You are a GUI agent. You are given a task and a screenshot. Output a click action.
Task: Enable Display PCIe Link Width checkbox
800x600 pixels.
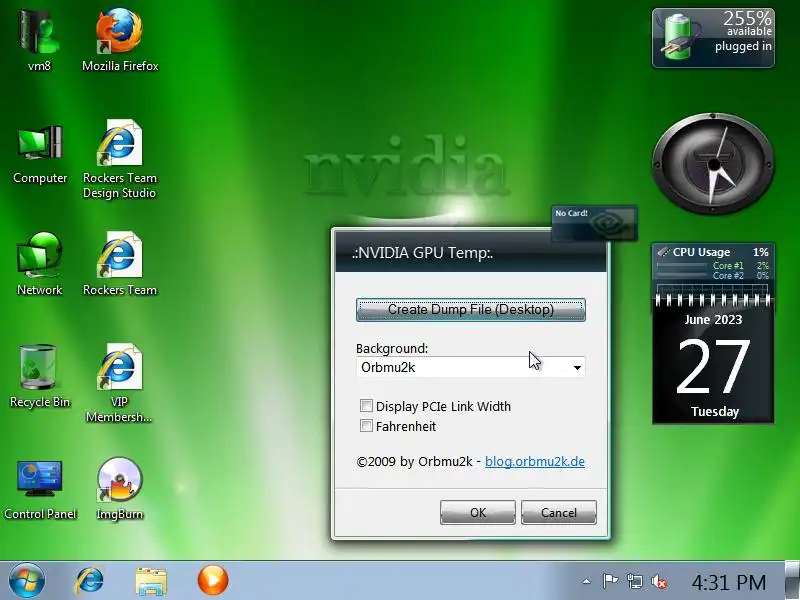[x=366, y=406]
